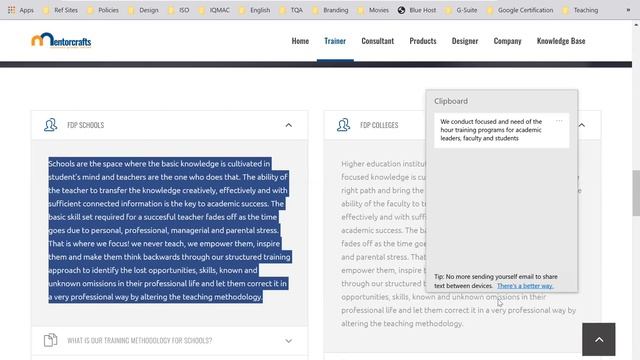Viewport: 640px width, 360px height.
Task: Open the Branding bookmark folder
Action: tap(330, 10)
